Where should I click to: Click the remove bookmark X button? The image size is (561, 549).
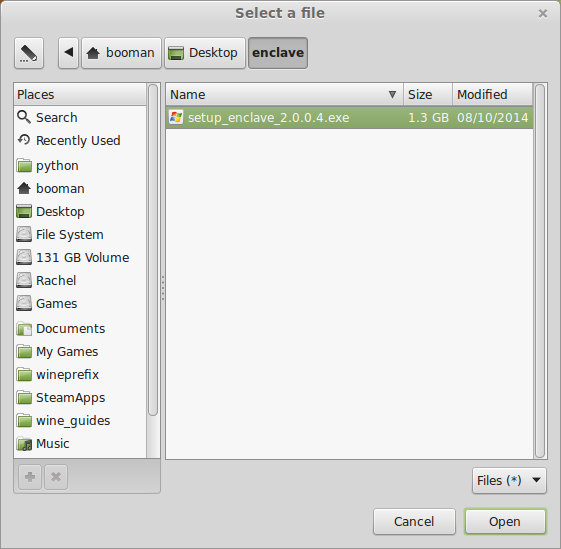56,477
